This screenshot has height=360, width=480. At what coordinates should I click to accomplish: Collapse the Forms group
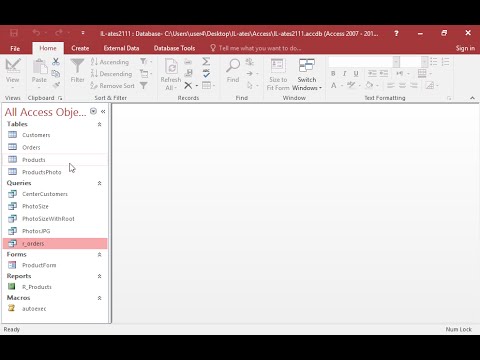99,255
